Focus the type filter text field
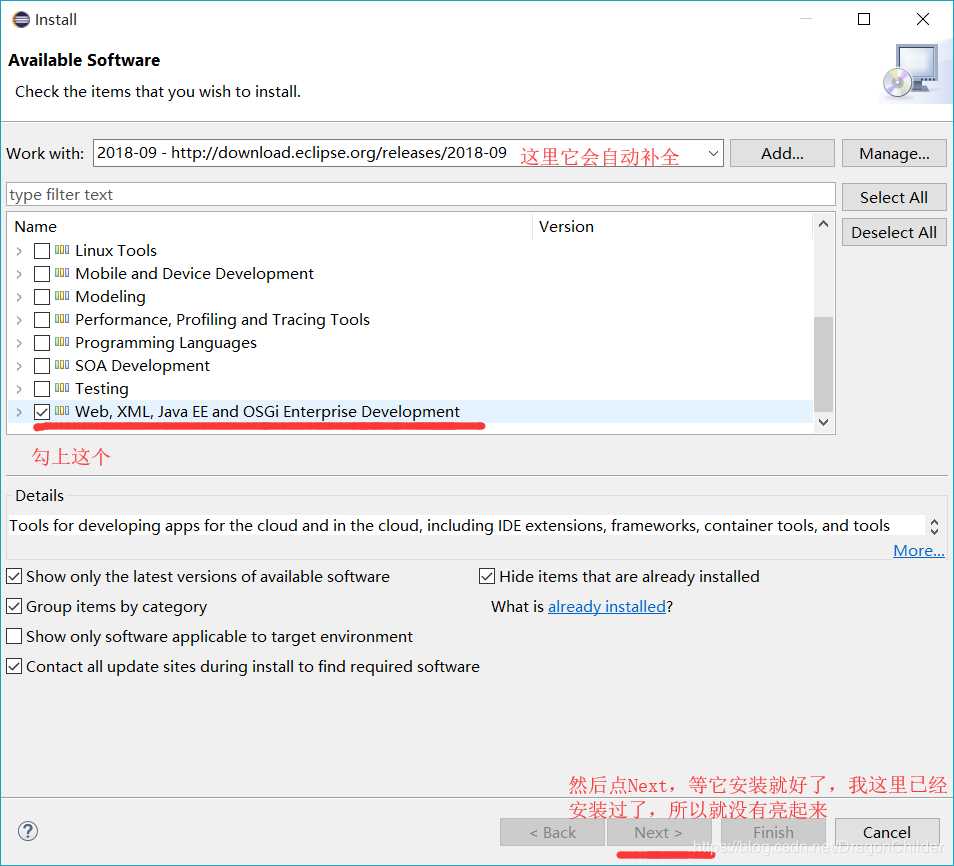The image size is (954, 866). pos(420,195)
